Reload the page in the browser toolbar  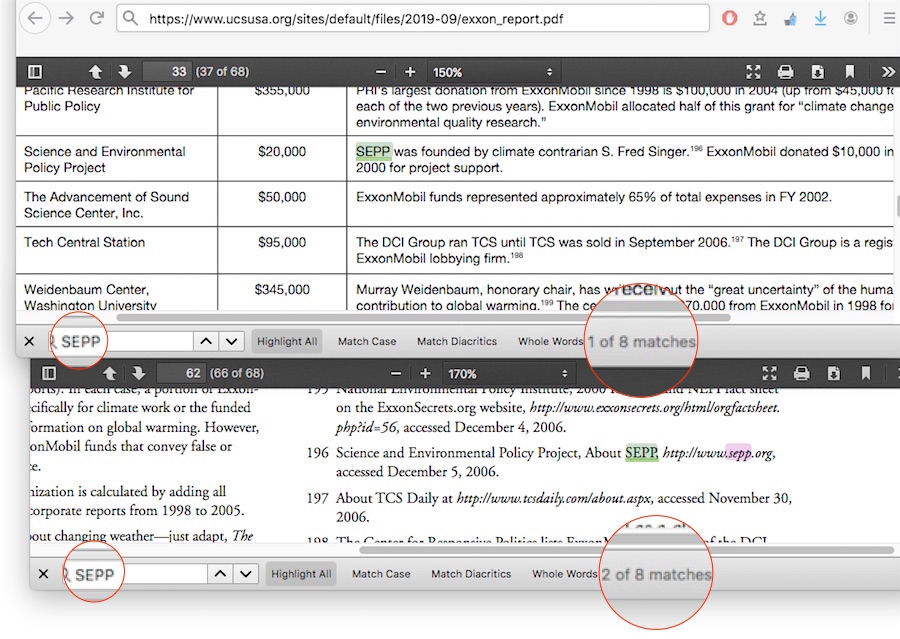97,18
